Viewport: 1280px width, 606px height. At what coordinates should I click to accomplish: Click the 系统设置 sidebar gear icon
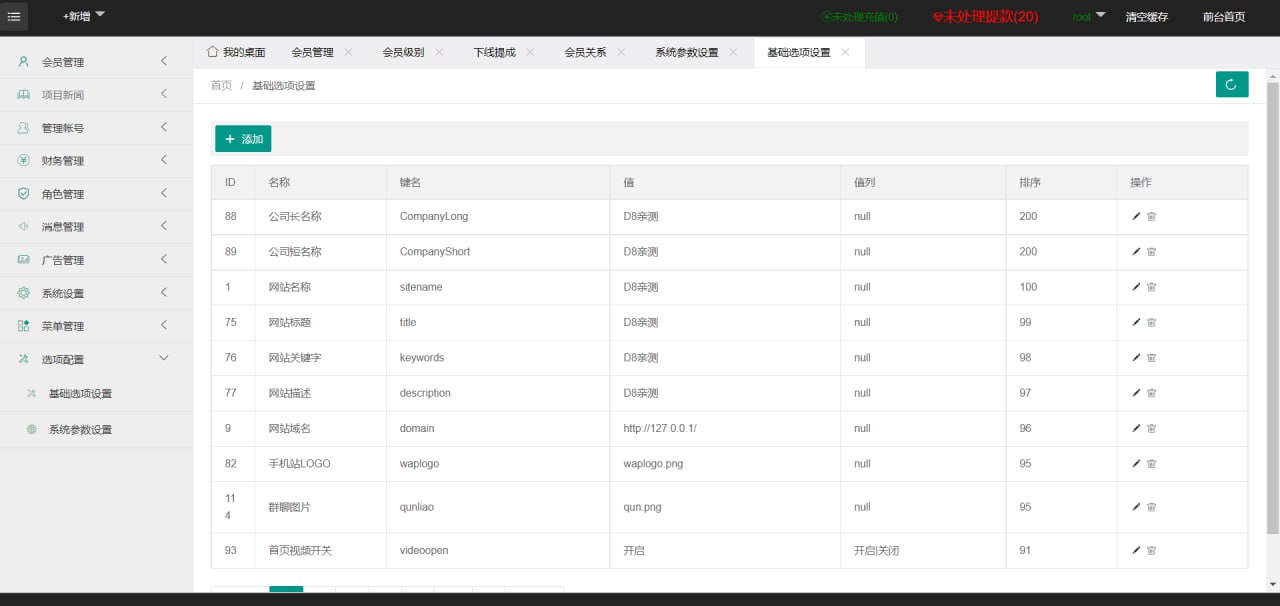[23, 293]
